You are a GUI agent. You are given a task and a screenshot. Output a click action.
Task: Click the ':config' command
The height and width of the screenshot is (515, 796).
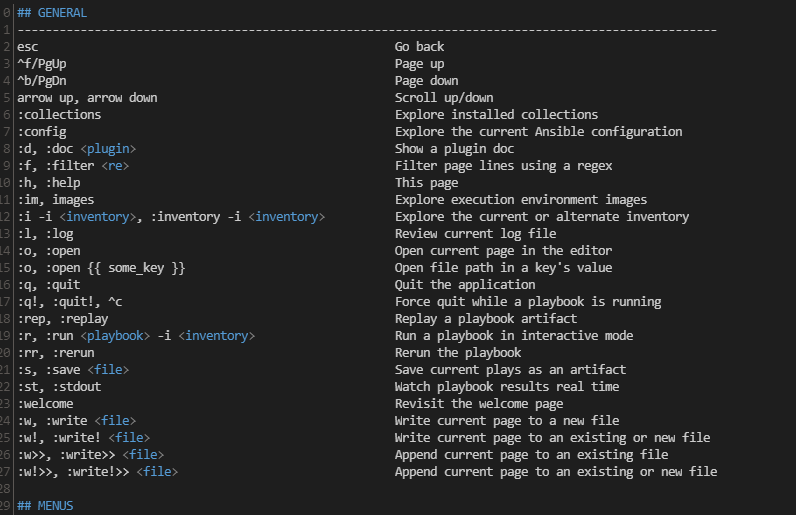pos(42,132)
